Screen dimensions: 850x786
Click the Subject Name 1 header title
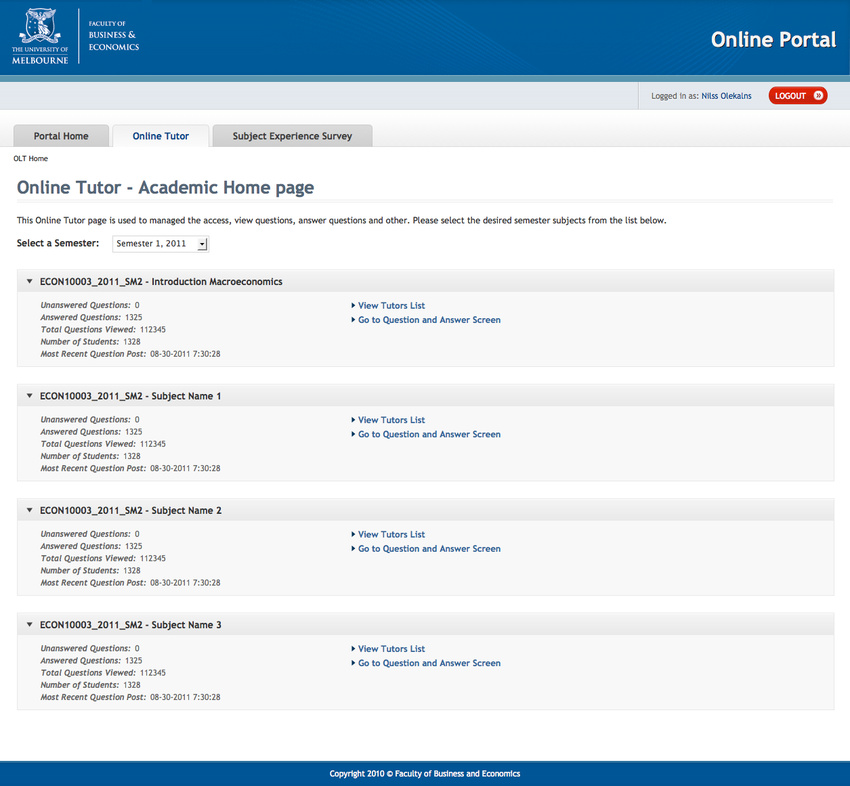click(x=130, y=396)
